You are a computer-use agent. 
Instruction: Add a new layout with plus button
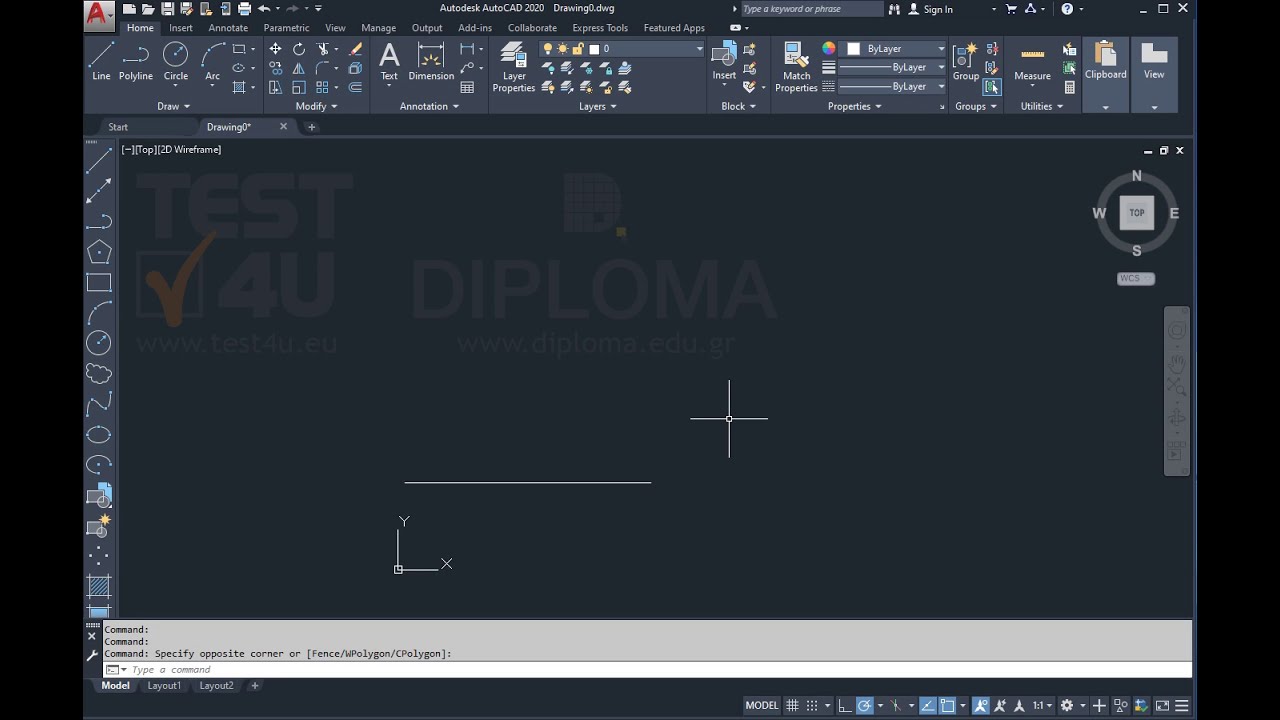pos(255,686)
